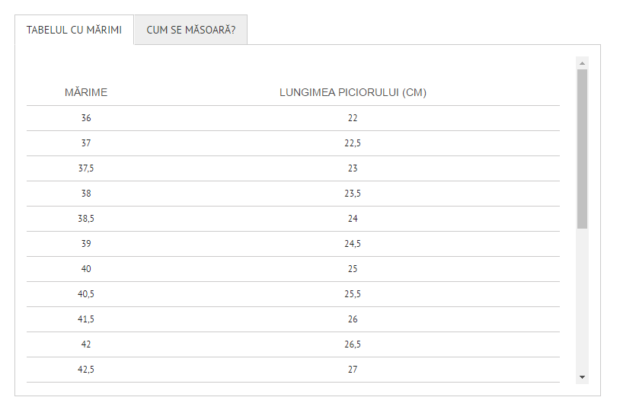Image resolution: width=620 pixels, height=410 pixels.
Task: Select the size 37,5 cell
Action: coord(86,168)
